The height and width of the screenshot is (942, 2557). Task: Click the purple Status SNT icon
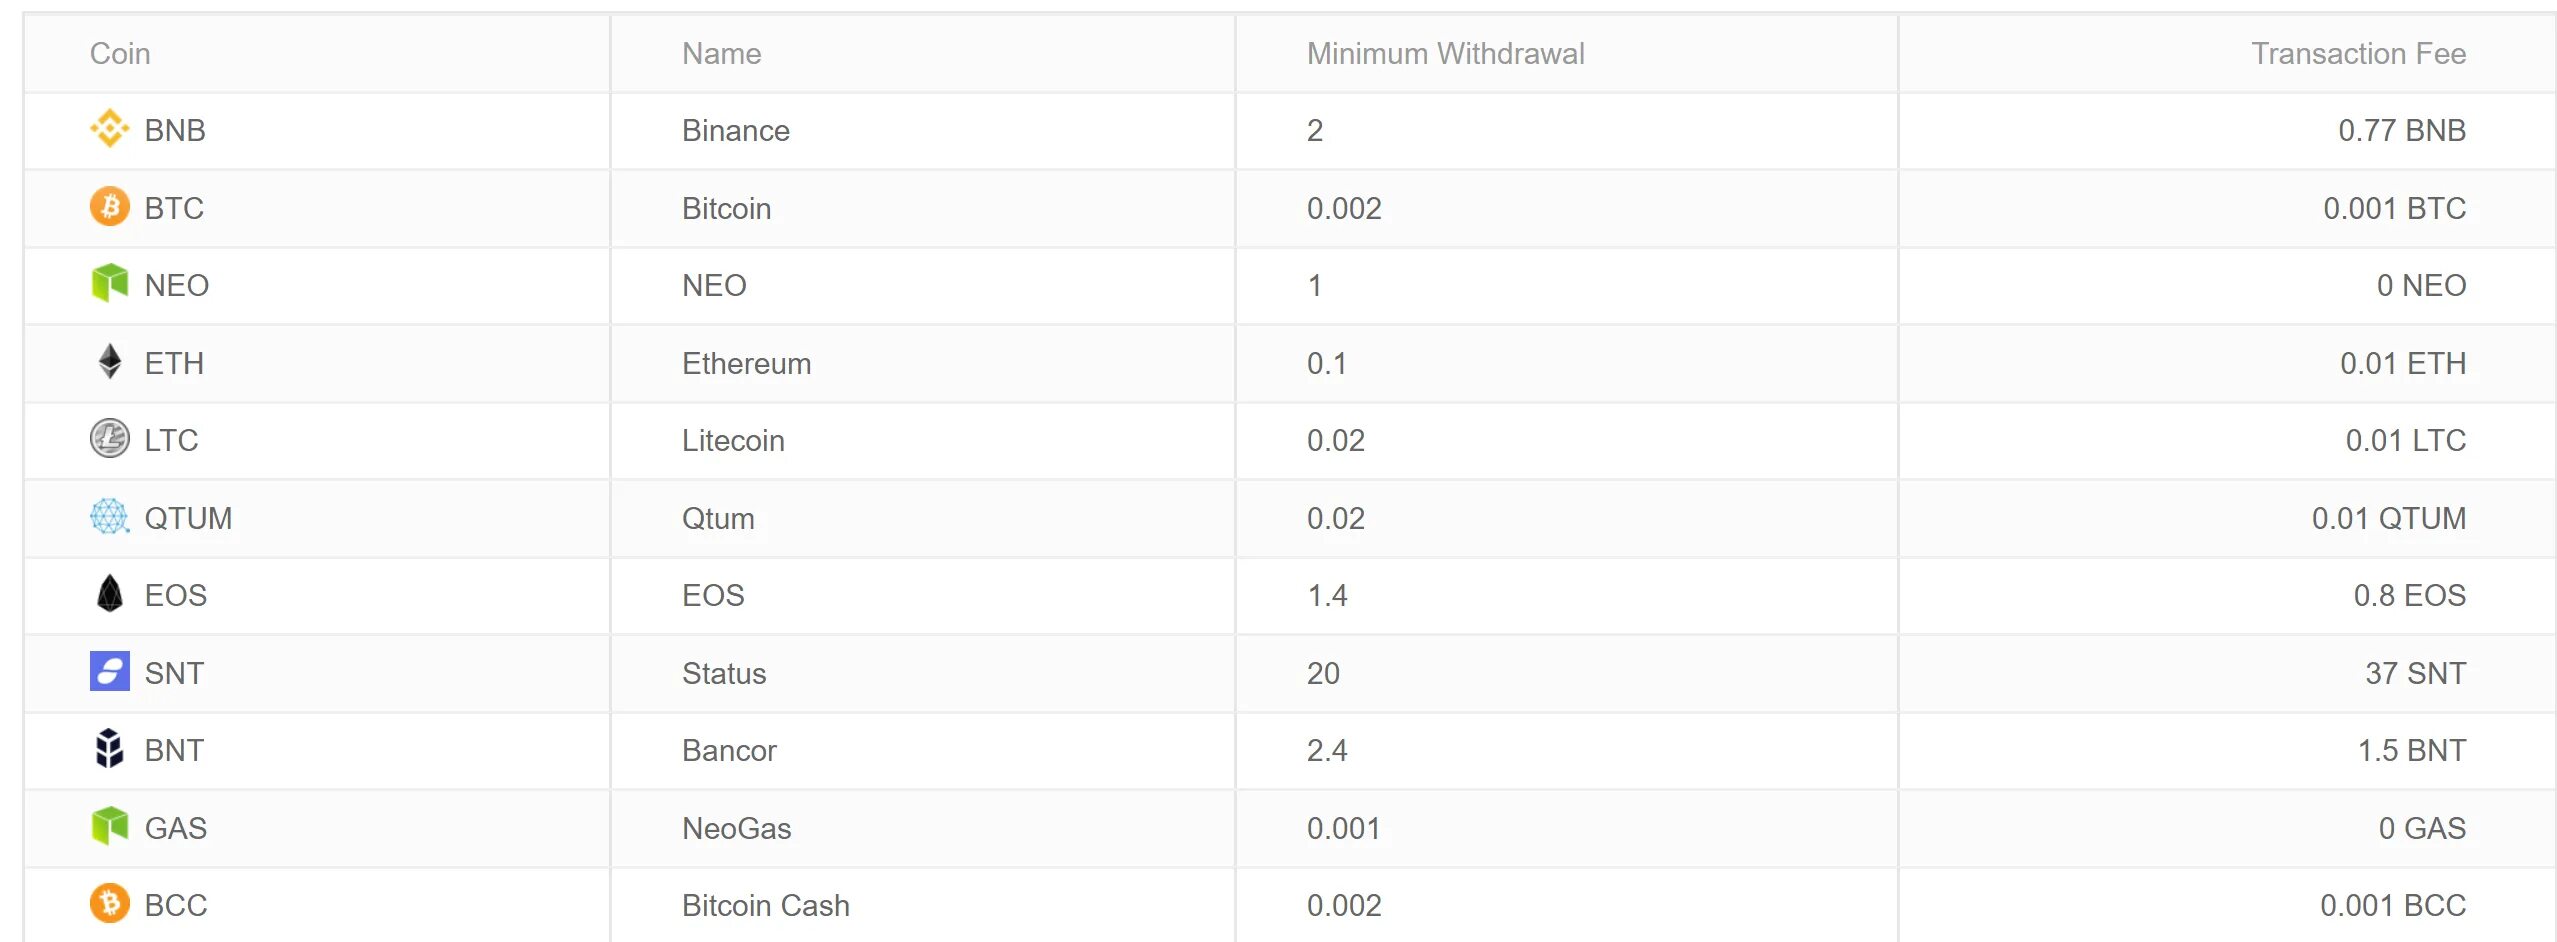point(109,672)
